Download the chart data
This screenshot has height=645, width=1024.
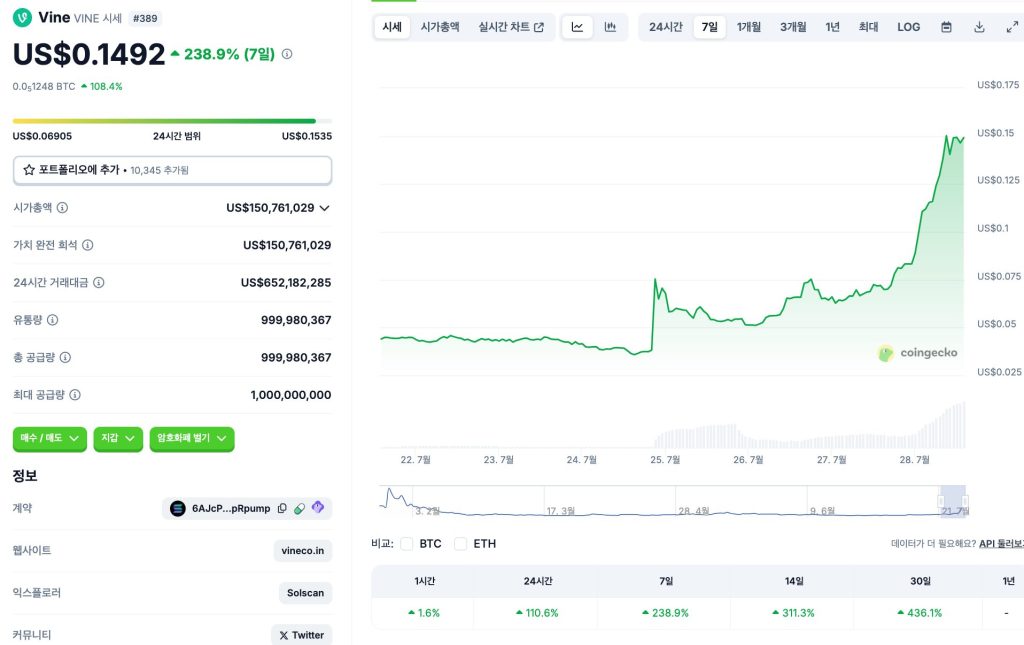pos(979,27)
